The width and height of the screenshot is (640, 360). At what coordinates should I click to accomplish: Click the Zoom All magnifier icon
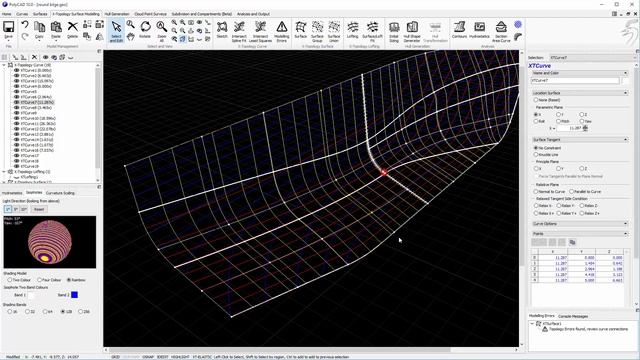(162, 27)
